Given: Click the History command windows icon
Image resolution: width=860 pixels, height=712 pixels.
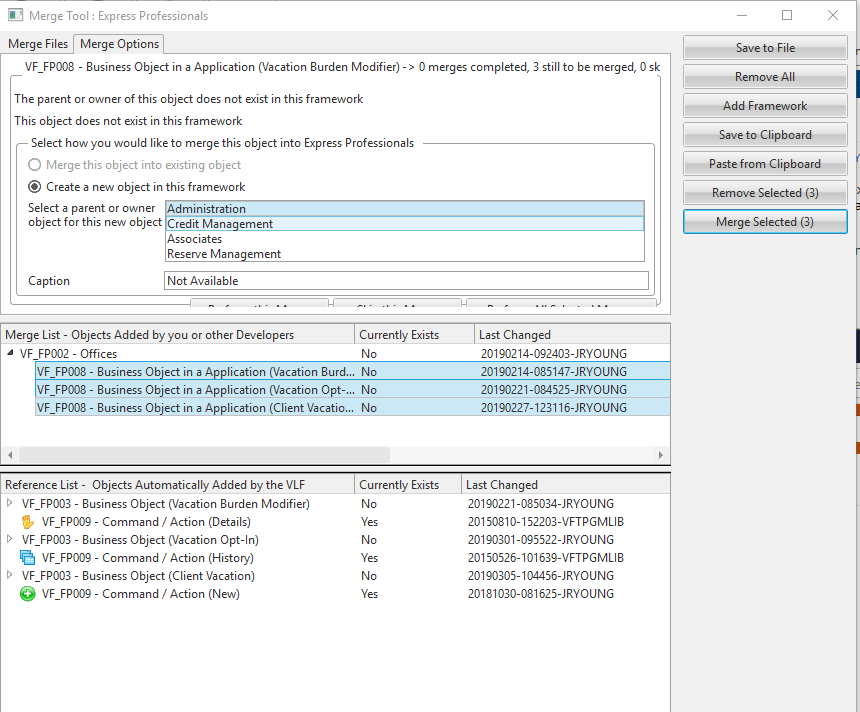Looking at the screenshot, I should pyautogui.click(x=28, y=558).
